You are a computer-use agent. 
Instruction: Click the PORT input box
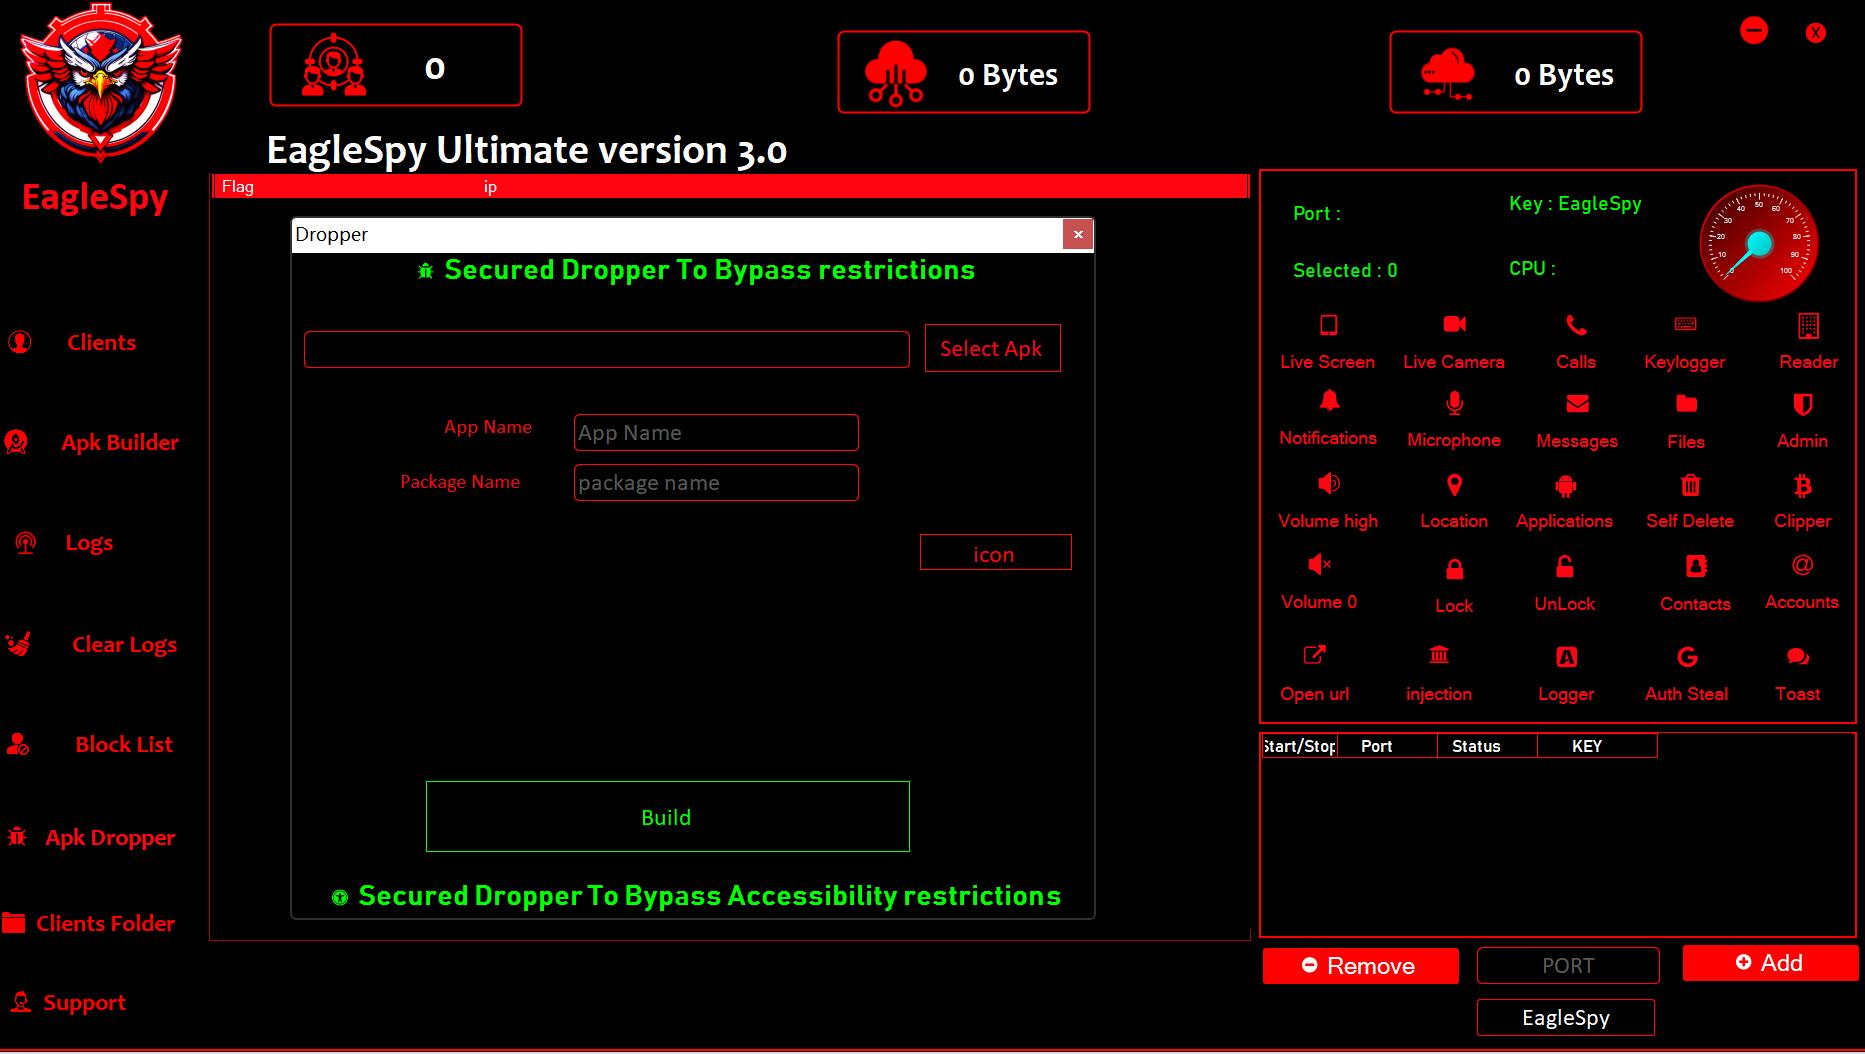pos(1568,966)
